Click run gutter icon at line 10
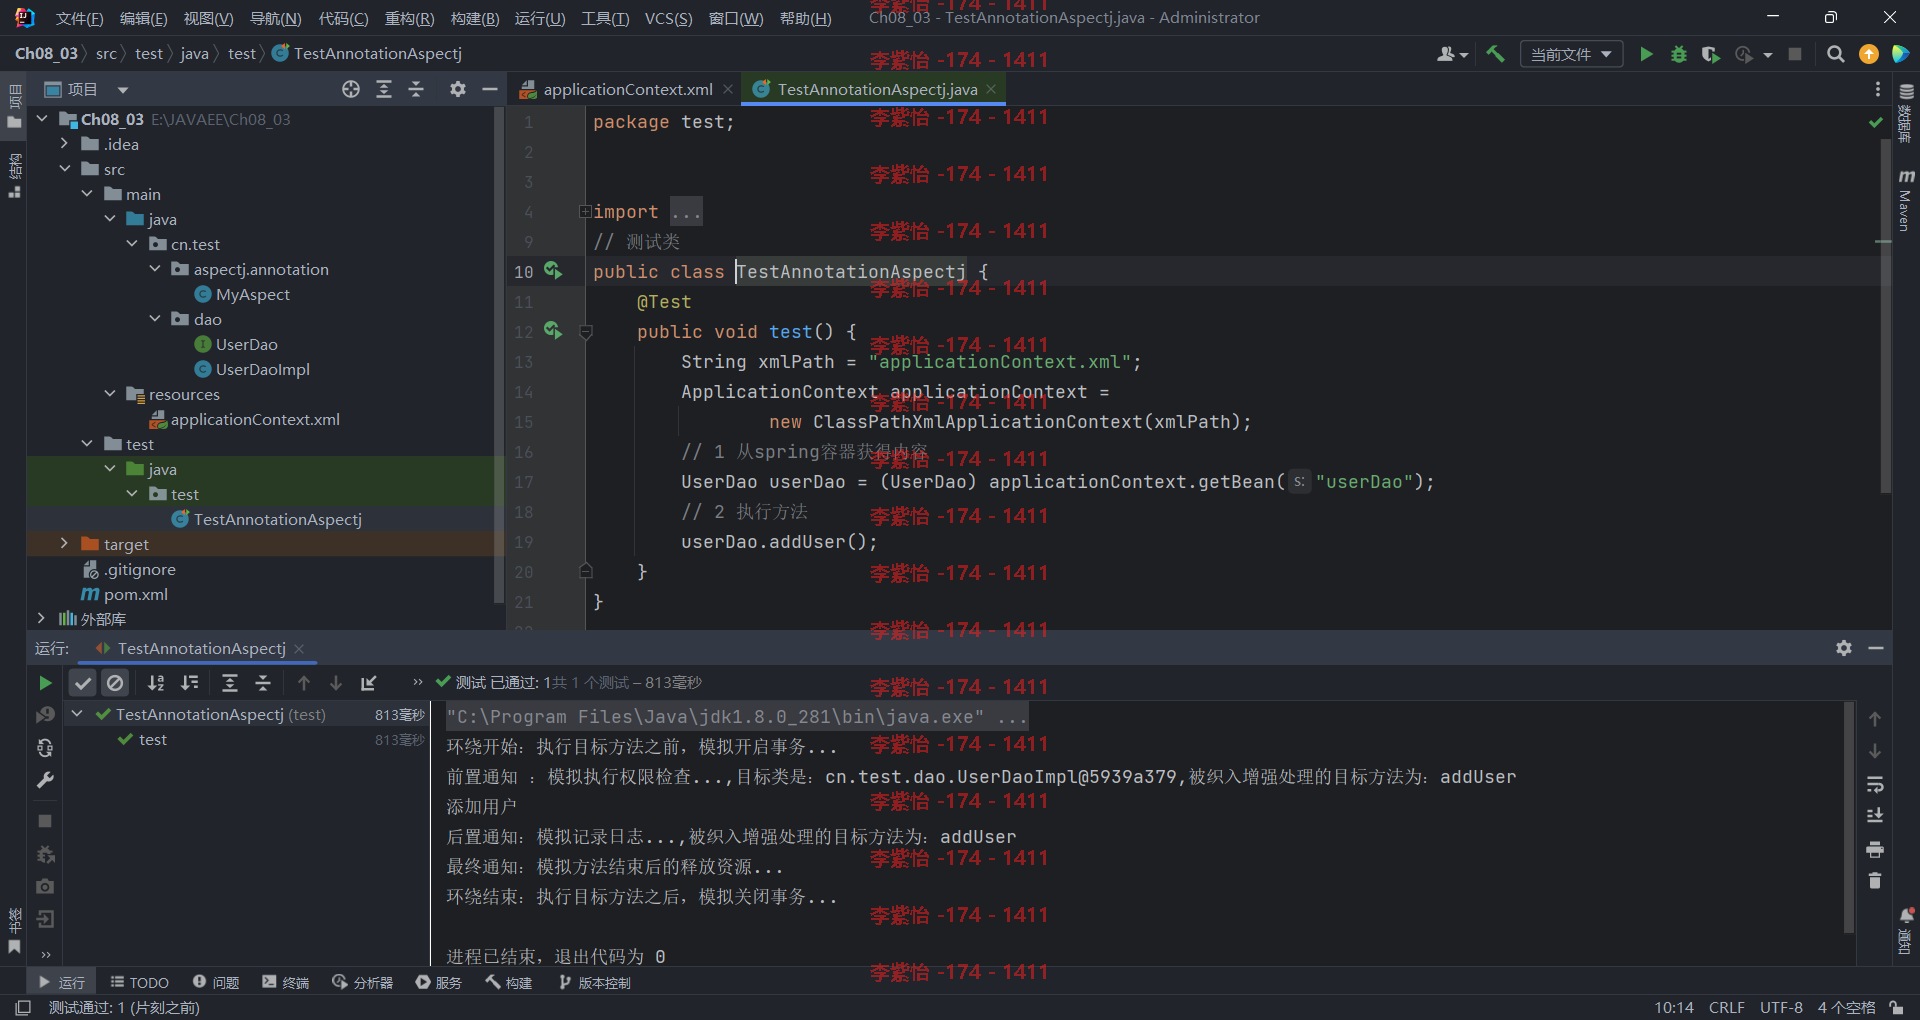The width and height of the screenshot is (1920, 1020). (553, 271)
